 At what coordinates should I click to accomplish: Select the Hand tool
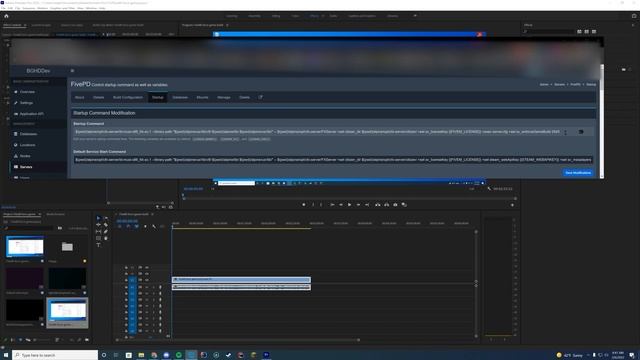tap(106, 238)
